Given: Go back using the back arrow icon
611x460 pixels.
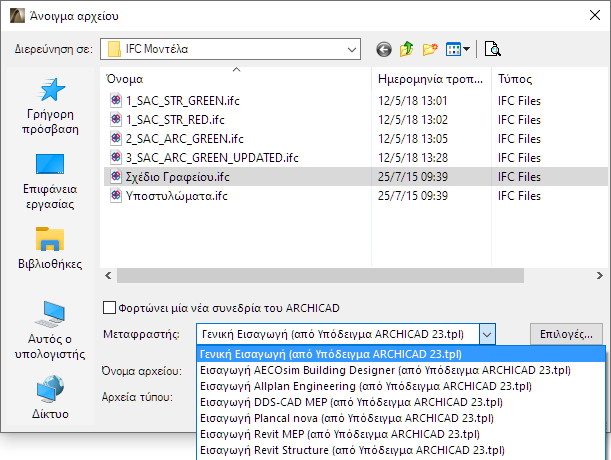Looking at the screenshot, I should click(x=384, y=50).
